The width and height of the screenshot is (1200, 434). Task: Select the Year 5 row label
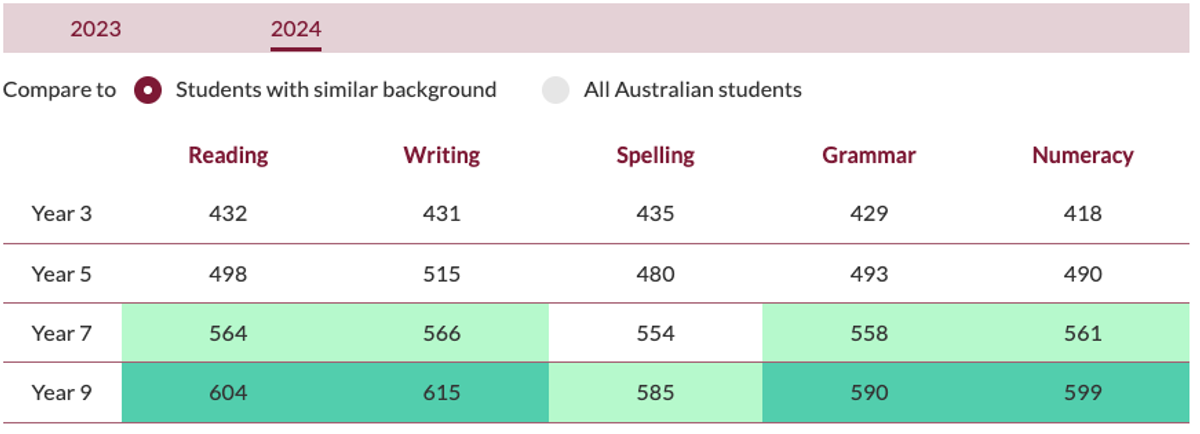(x=62, y=273)
